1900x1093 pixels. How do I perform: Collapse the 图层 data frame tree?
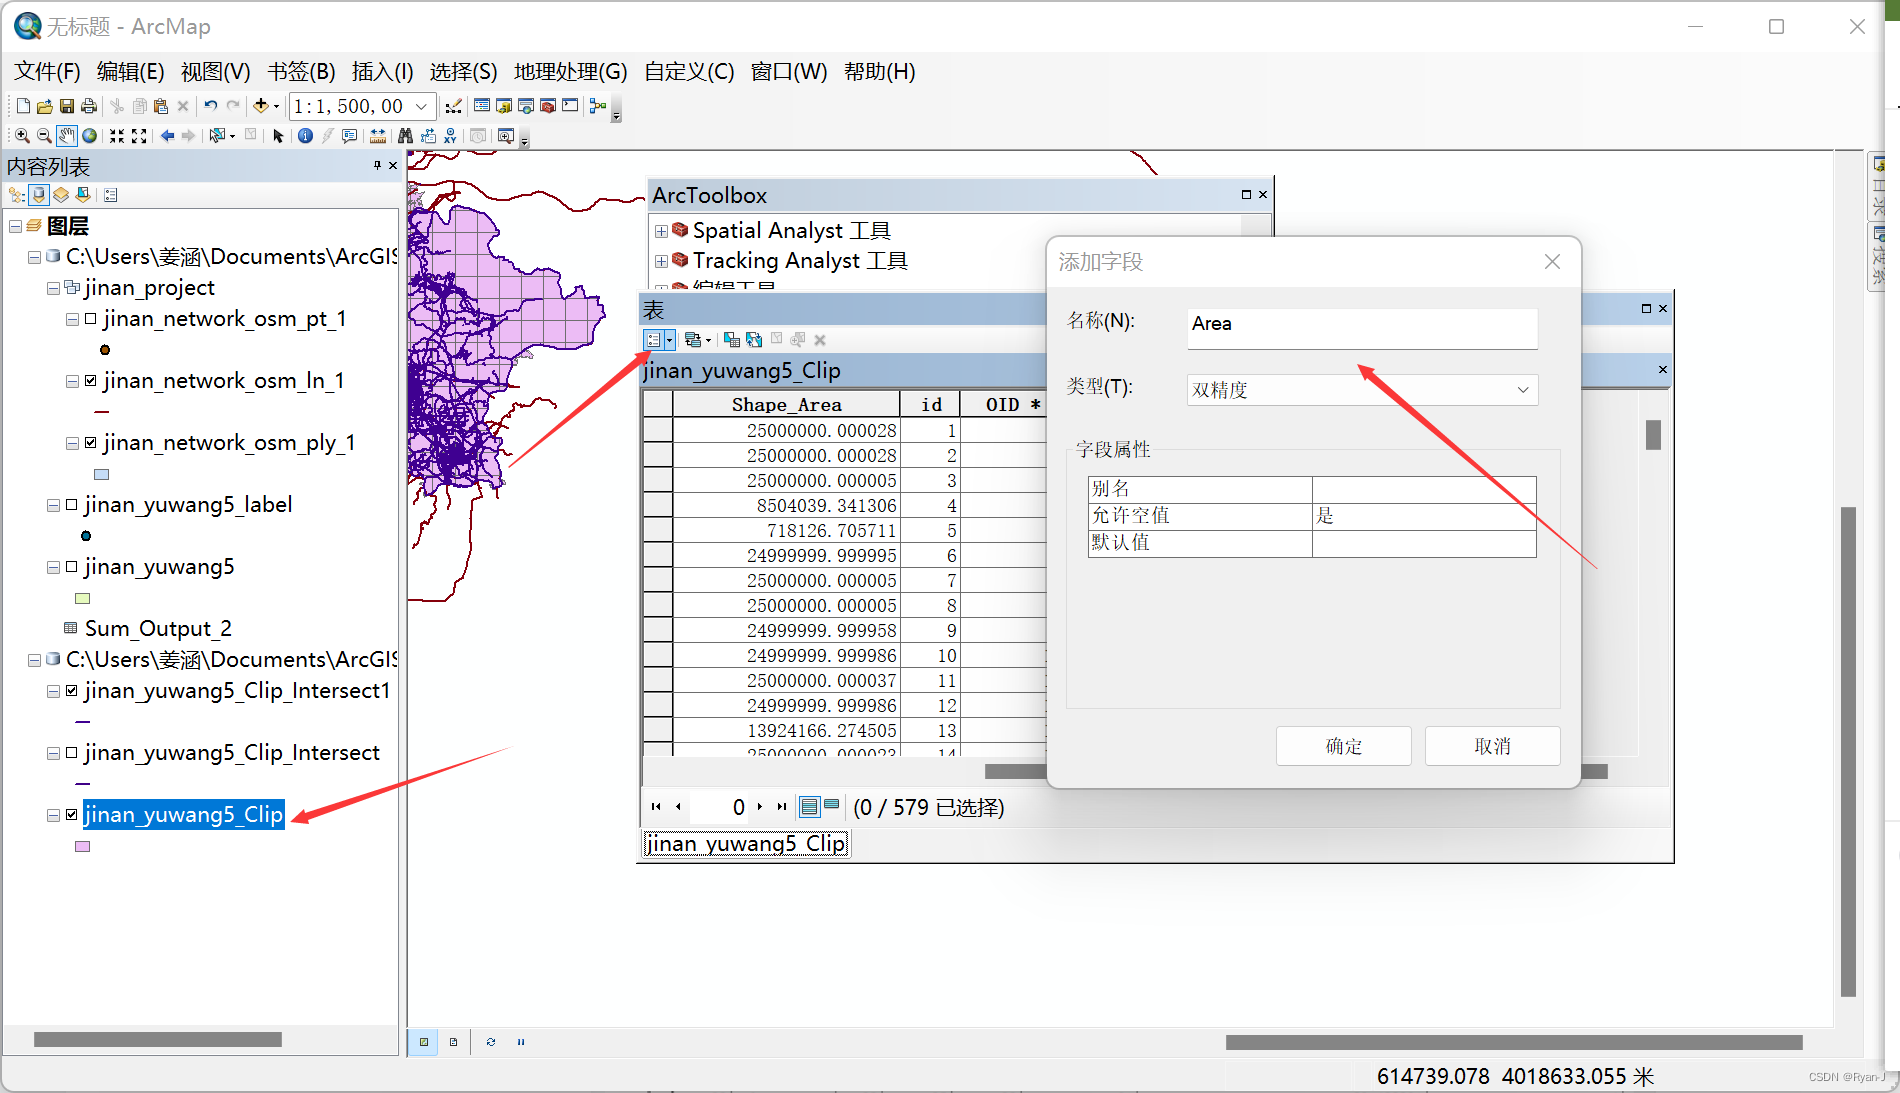[x=15, y=227]
